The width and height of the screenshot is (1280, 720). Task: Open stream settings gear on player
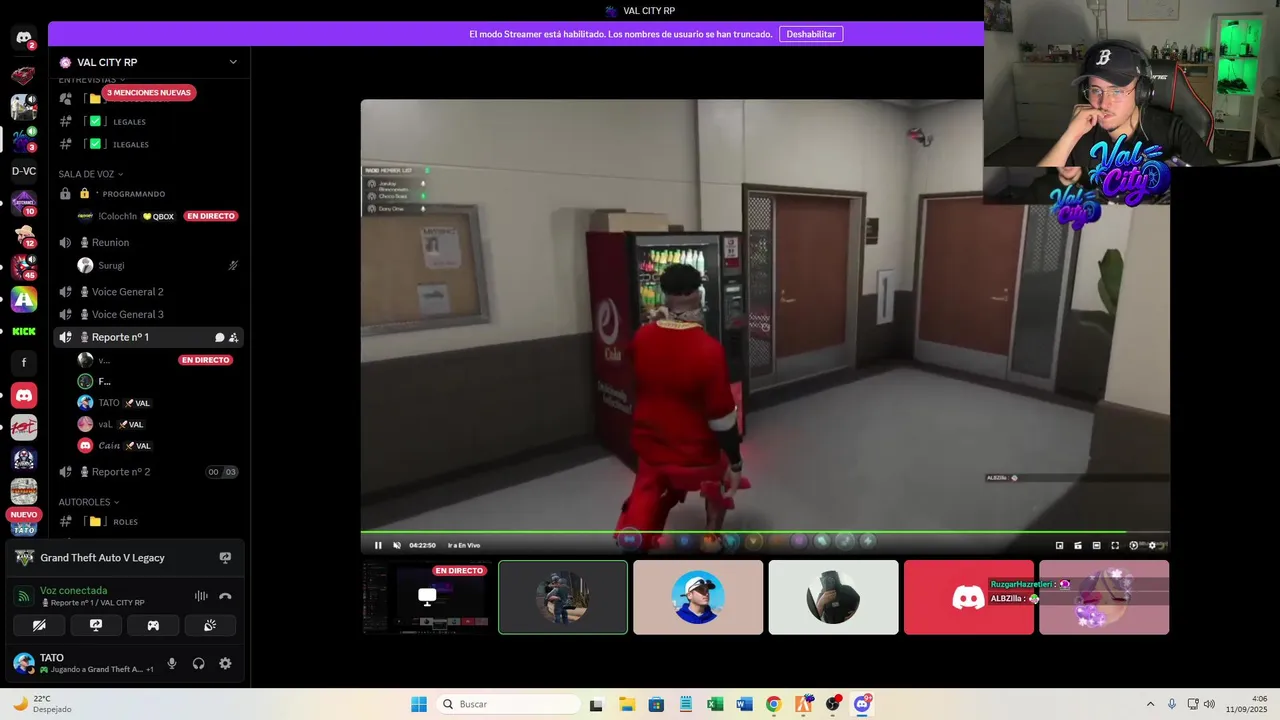click(x=1152, y=545)
